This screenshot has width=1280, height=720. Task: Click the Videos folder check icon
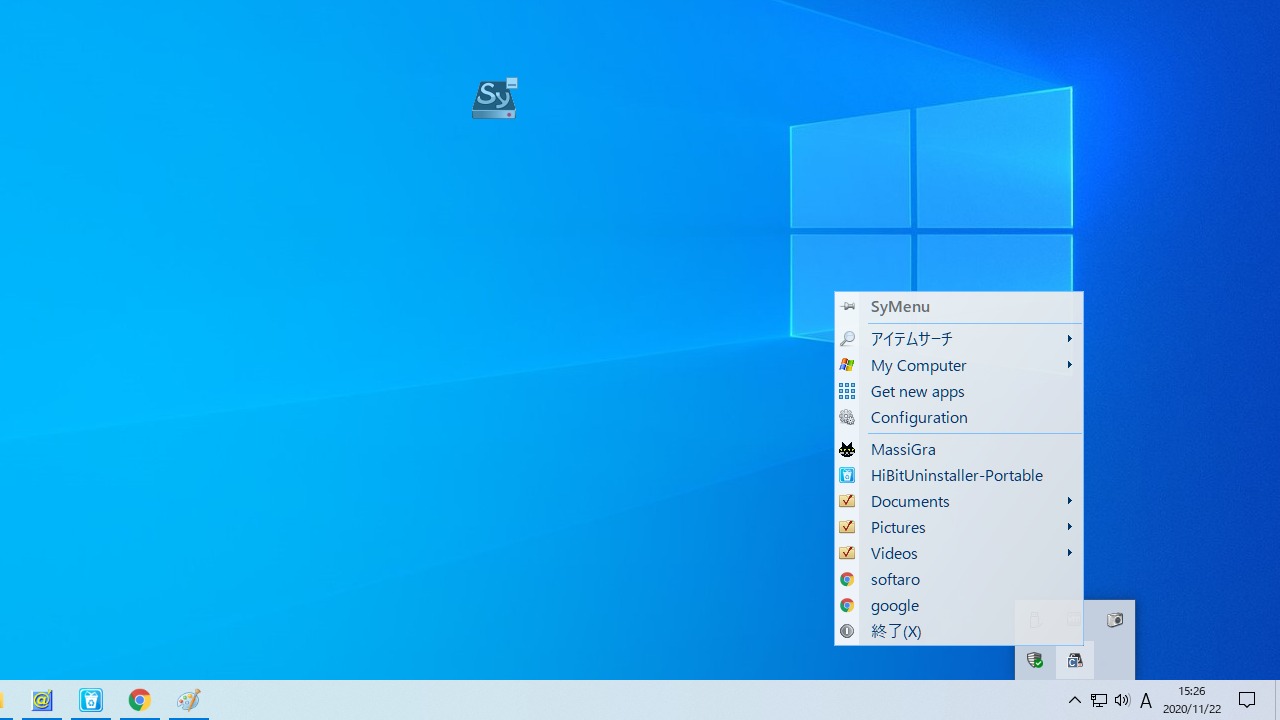(847, 553)
